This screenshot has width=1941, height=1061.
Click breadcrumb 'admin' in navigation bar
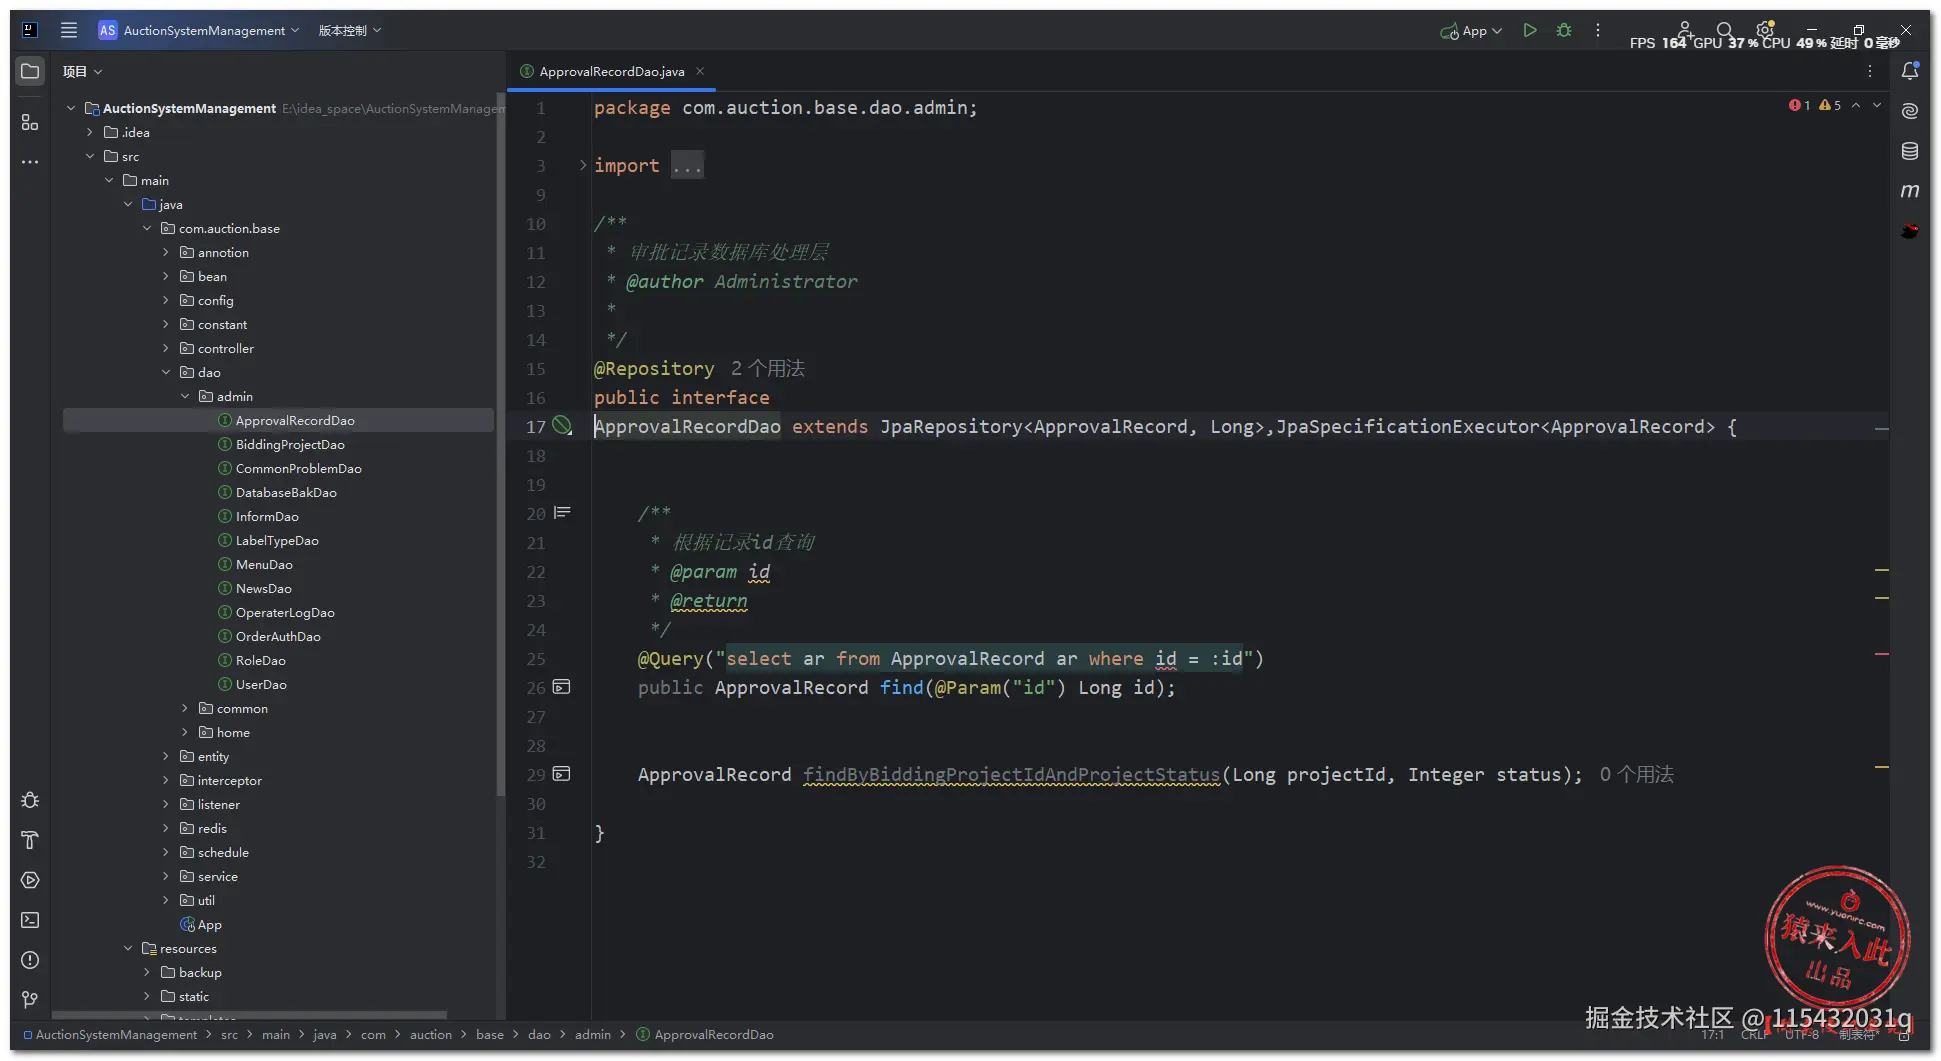coord(592,1034)
